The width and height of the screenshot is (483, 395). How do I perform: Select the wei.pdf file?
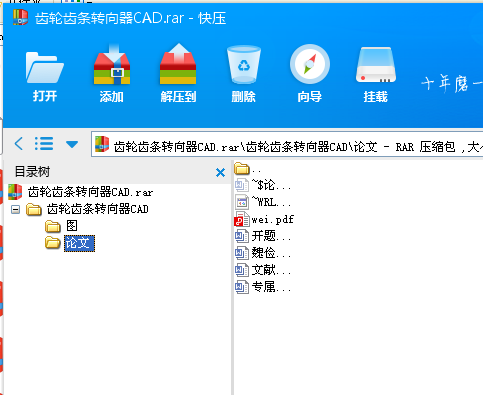[264, 219]
